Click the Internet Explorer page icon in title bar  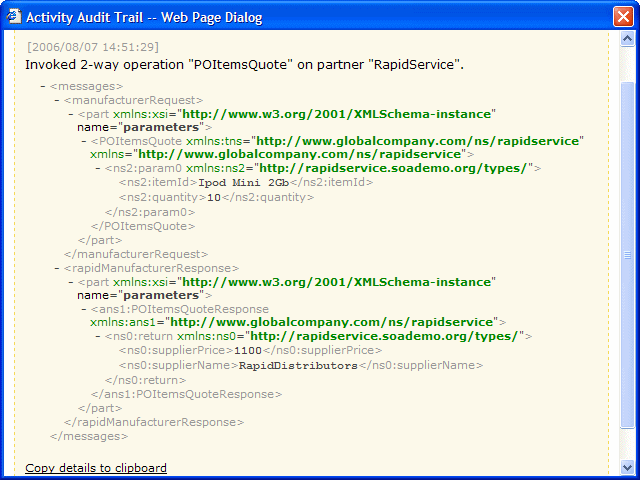coord(13,17)
